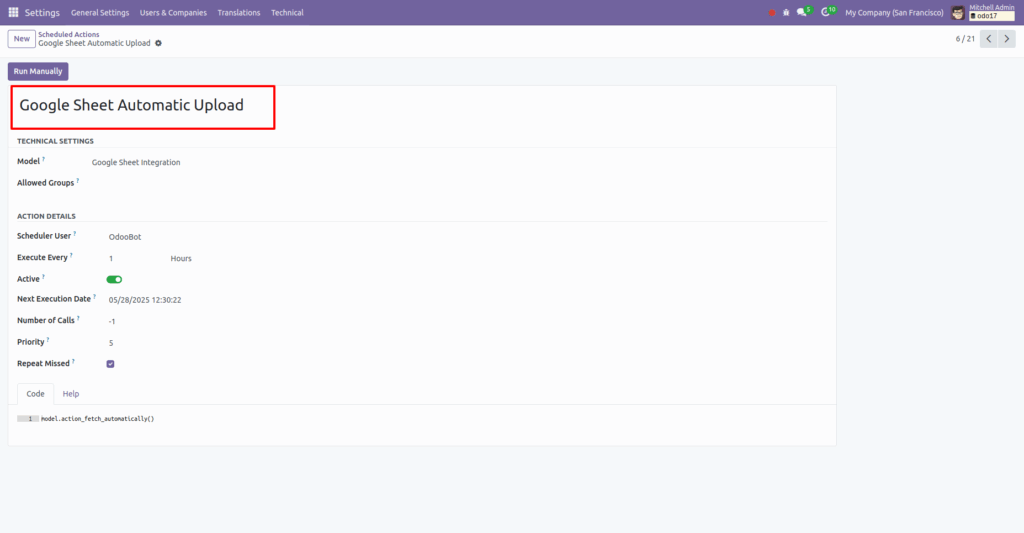Open the Users & Companies menu
This screenshot has height=533, width=1024.
tap(173, 12)
